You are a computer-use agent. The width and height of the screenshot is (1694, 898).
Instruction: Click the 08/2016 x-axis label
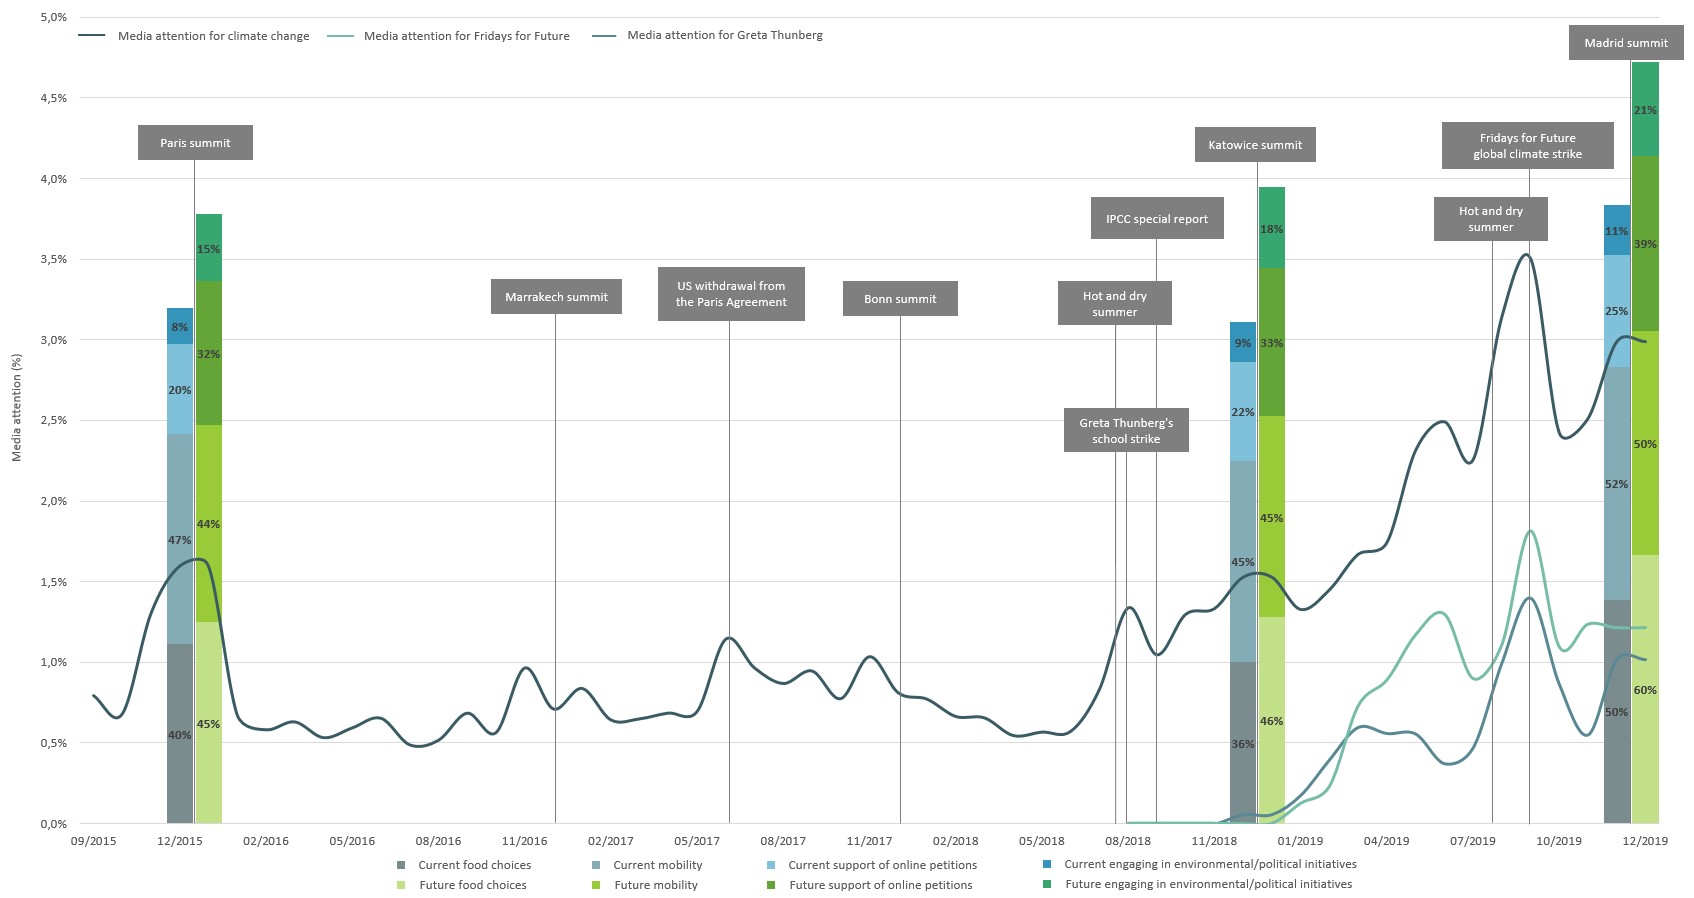pyautogui.click(x=438, y=841)
